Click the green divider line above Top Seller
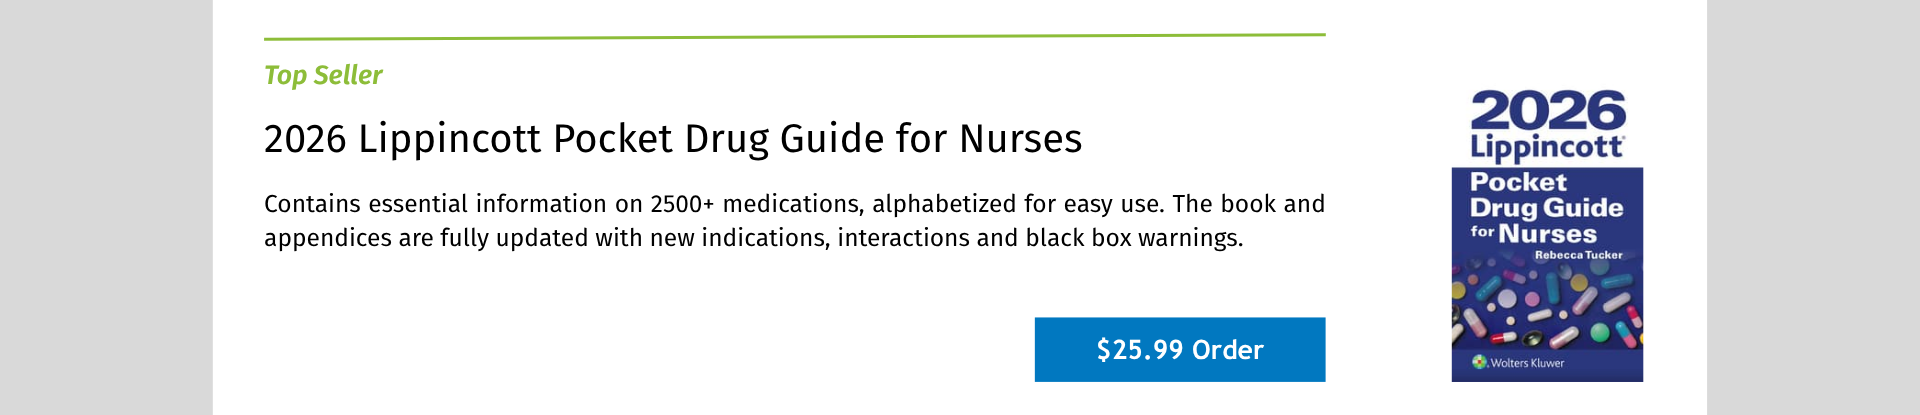Image resolution: width=1920 pixels, height=415 pixels. click(x=794, y=37)
